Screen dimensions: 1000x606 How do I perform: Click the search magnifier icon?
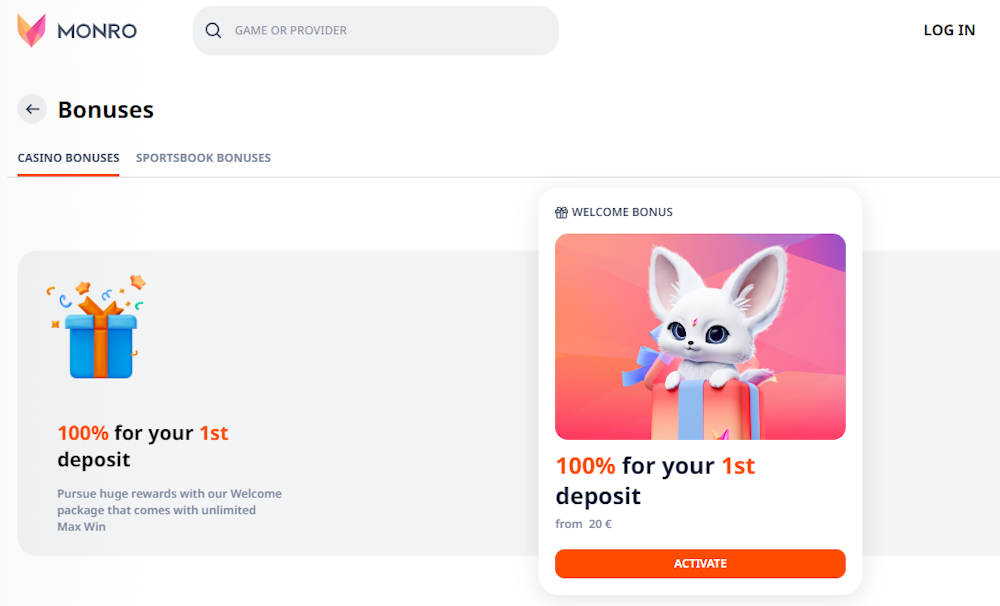[213, 30]
